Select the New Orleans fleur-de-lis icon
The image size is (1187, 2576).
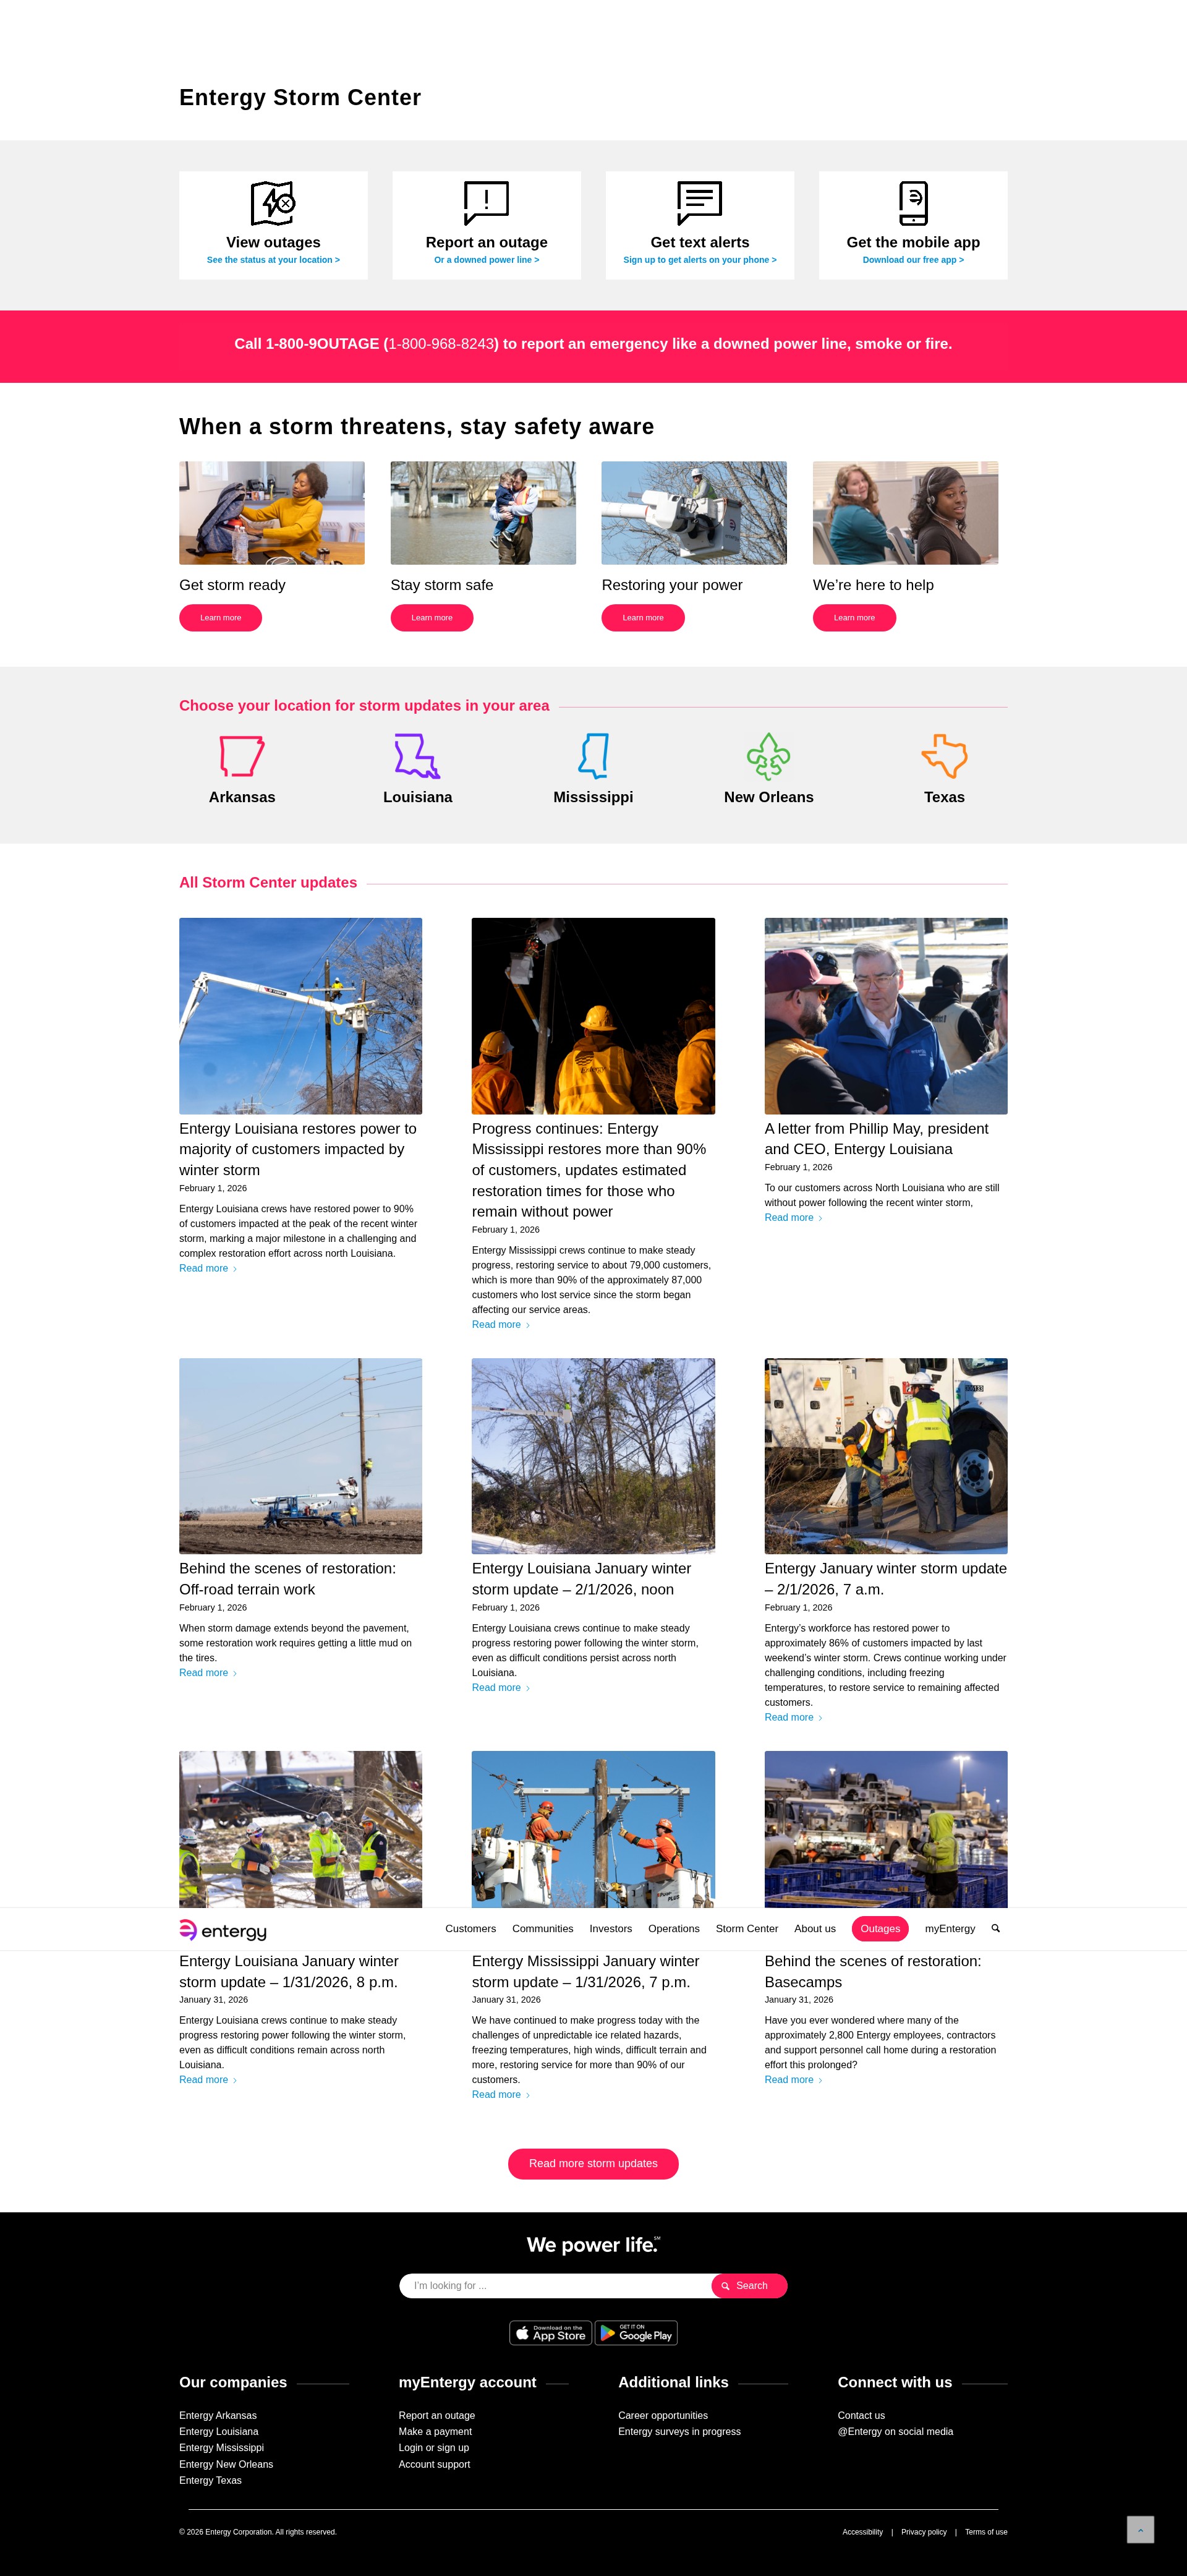coord(768,756)
